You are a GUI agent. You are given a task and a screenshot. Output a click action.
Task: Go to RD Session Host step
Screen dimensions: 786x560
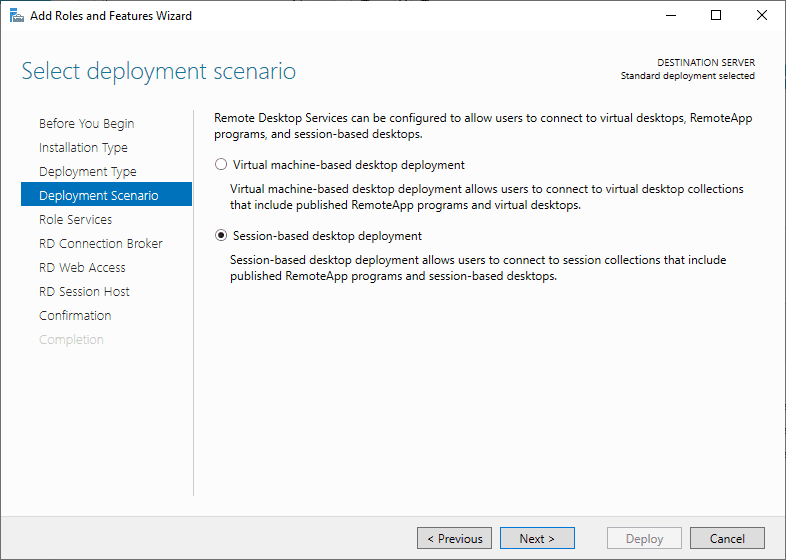pyautogui.click(x=84, y=292)
